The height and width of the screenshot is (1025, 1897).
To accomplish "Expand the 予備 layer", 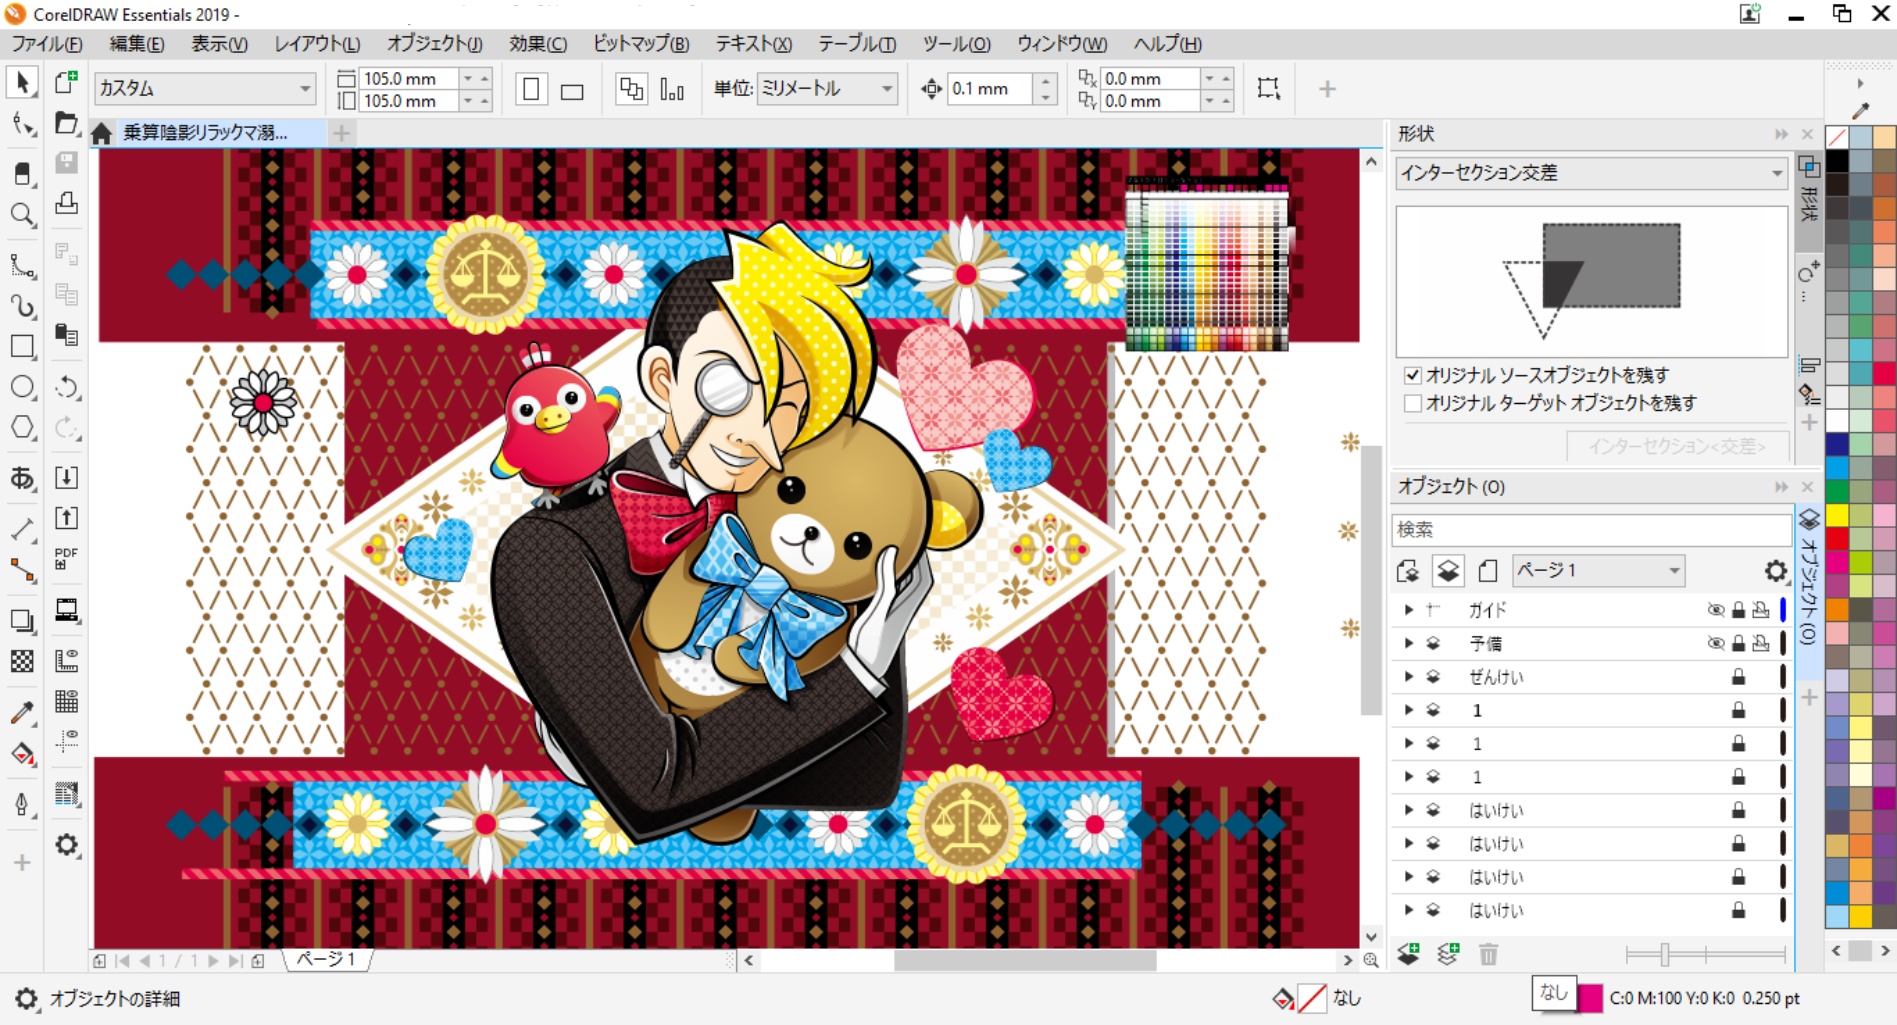I will coord(1409,643).
